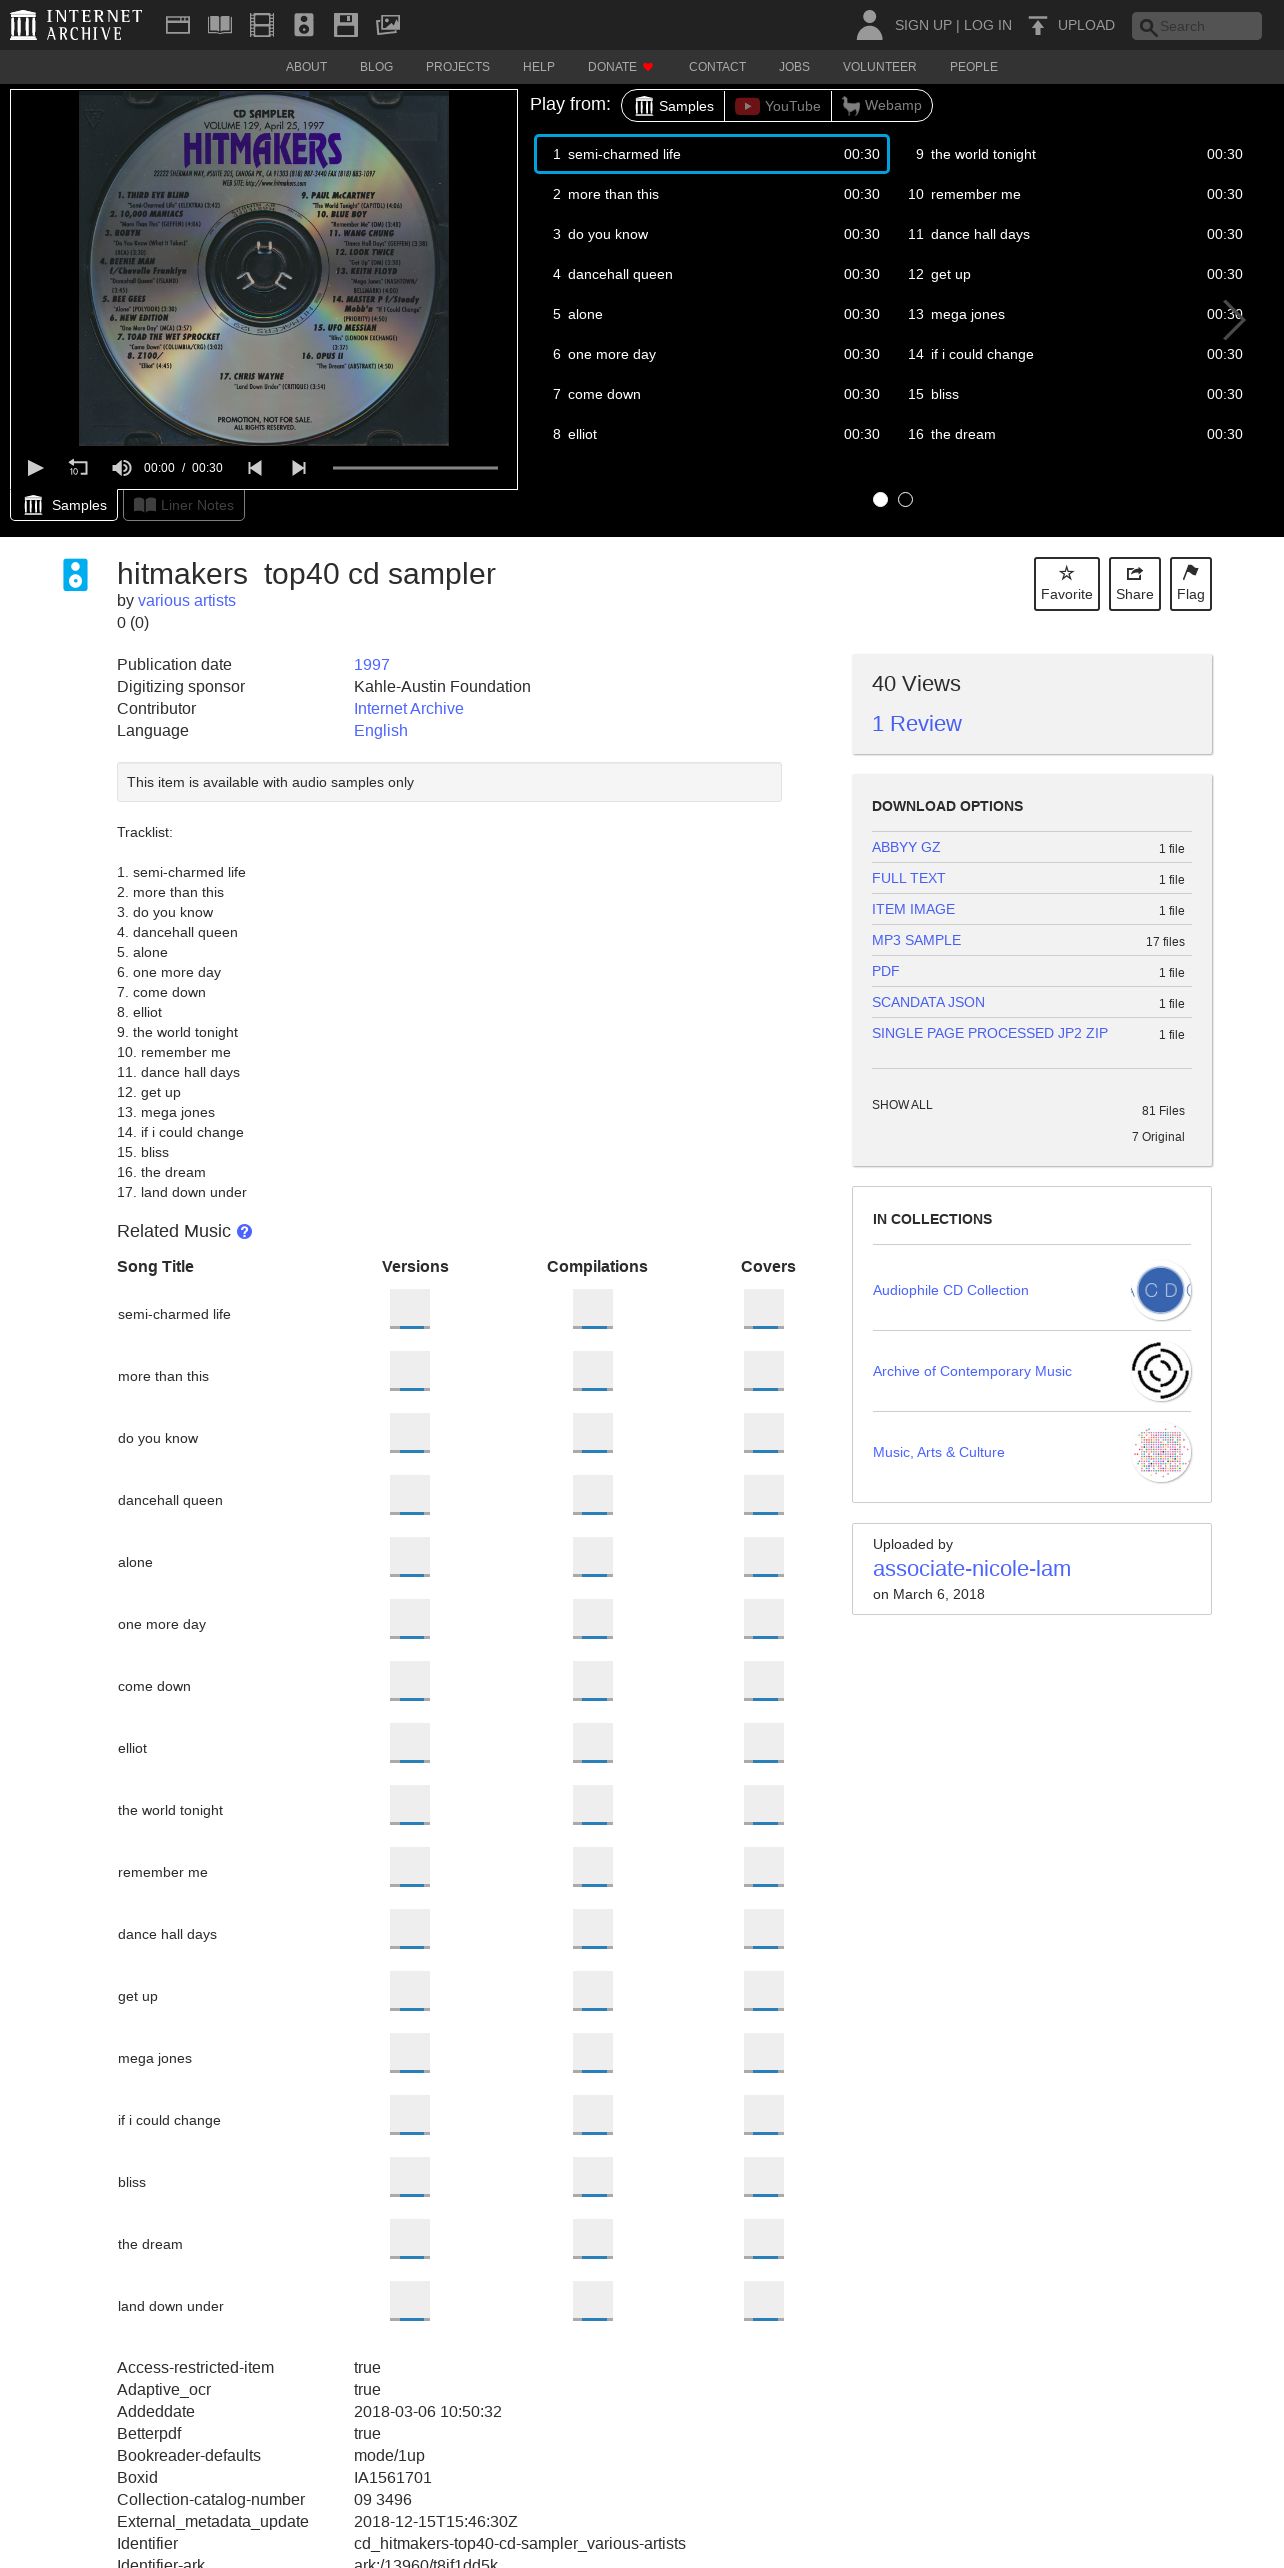Download ABBYY GZ file
1284x2568 pixels.
click(906, 847)
